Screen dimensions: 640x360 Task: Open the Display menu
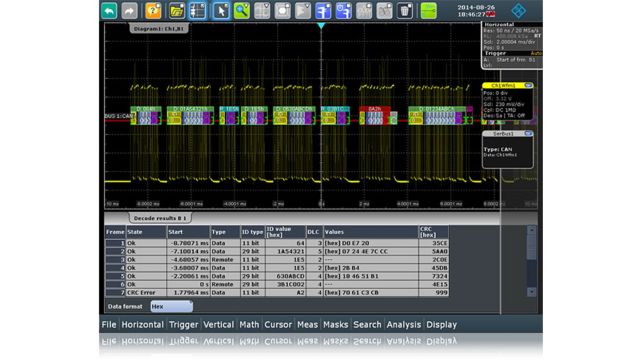click(442, 324)
